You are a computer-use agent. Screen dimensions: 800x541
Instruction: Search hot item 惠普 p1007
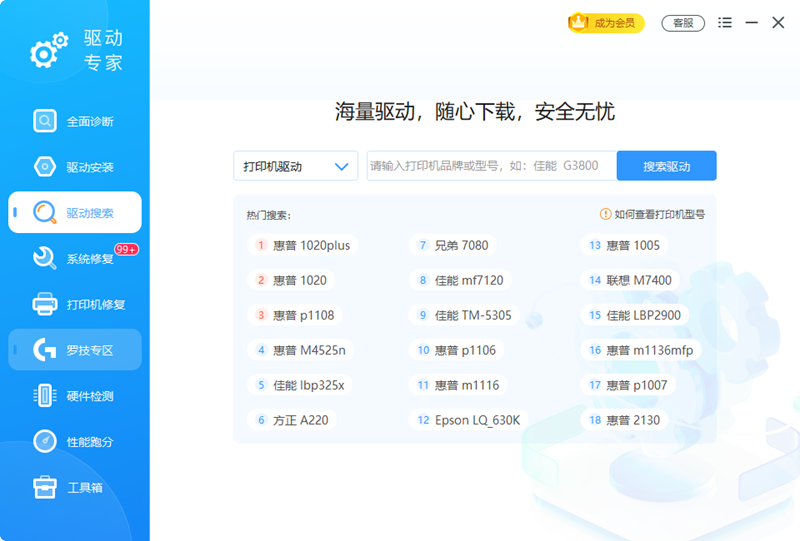coord(628,385)
